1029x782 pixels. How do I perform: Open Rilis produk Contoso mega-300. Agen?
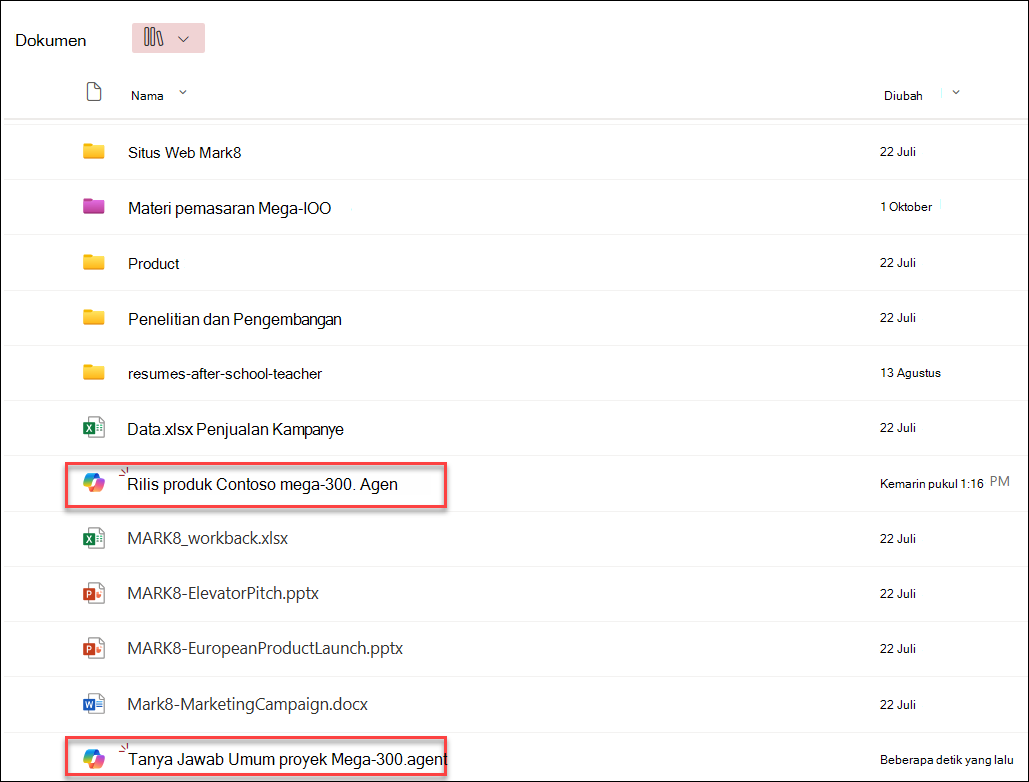[x=262, y=485]
